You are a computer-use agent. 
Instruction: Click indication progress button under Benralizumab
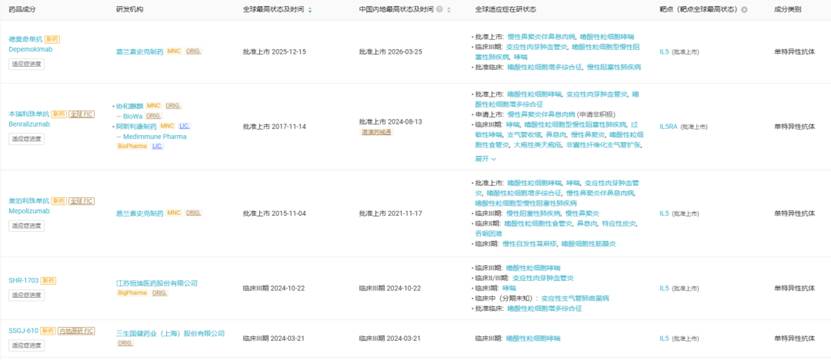click(x=26, y=139)
